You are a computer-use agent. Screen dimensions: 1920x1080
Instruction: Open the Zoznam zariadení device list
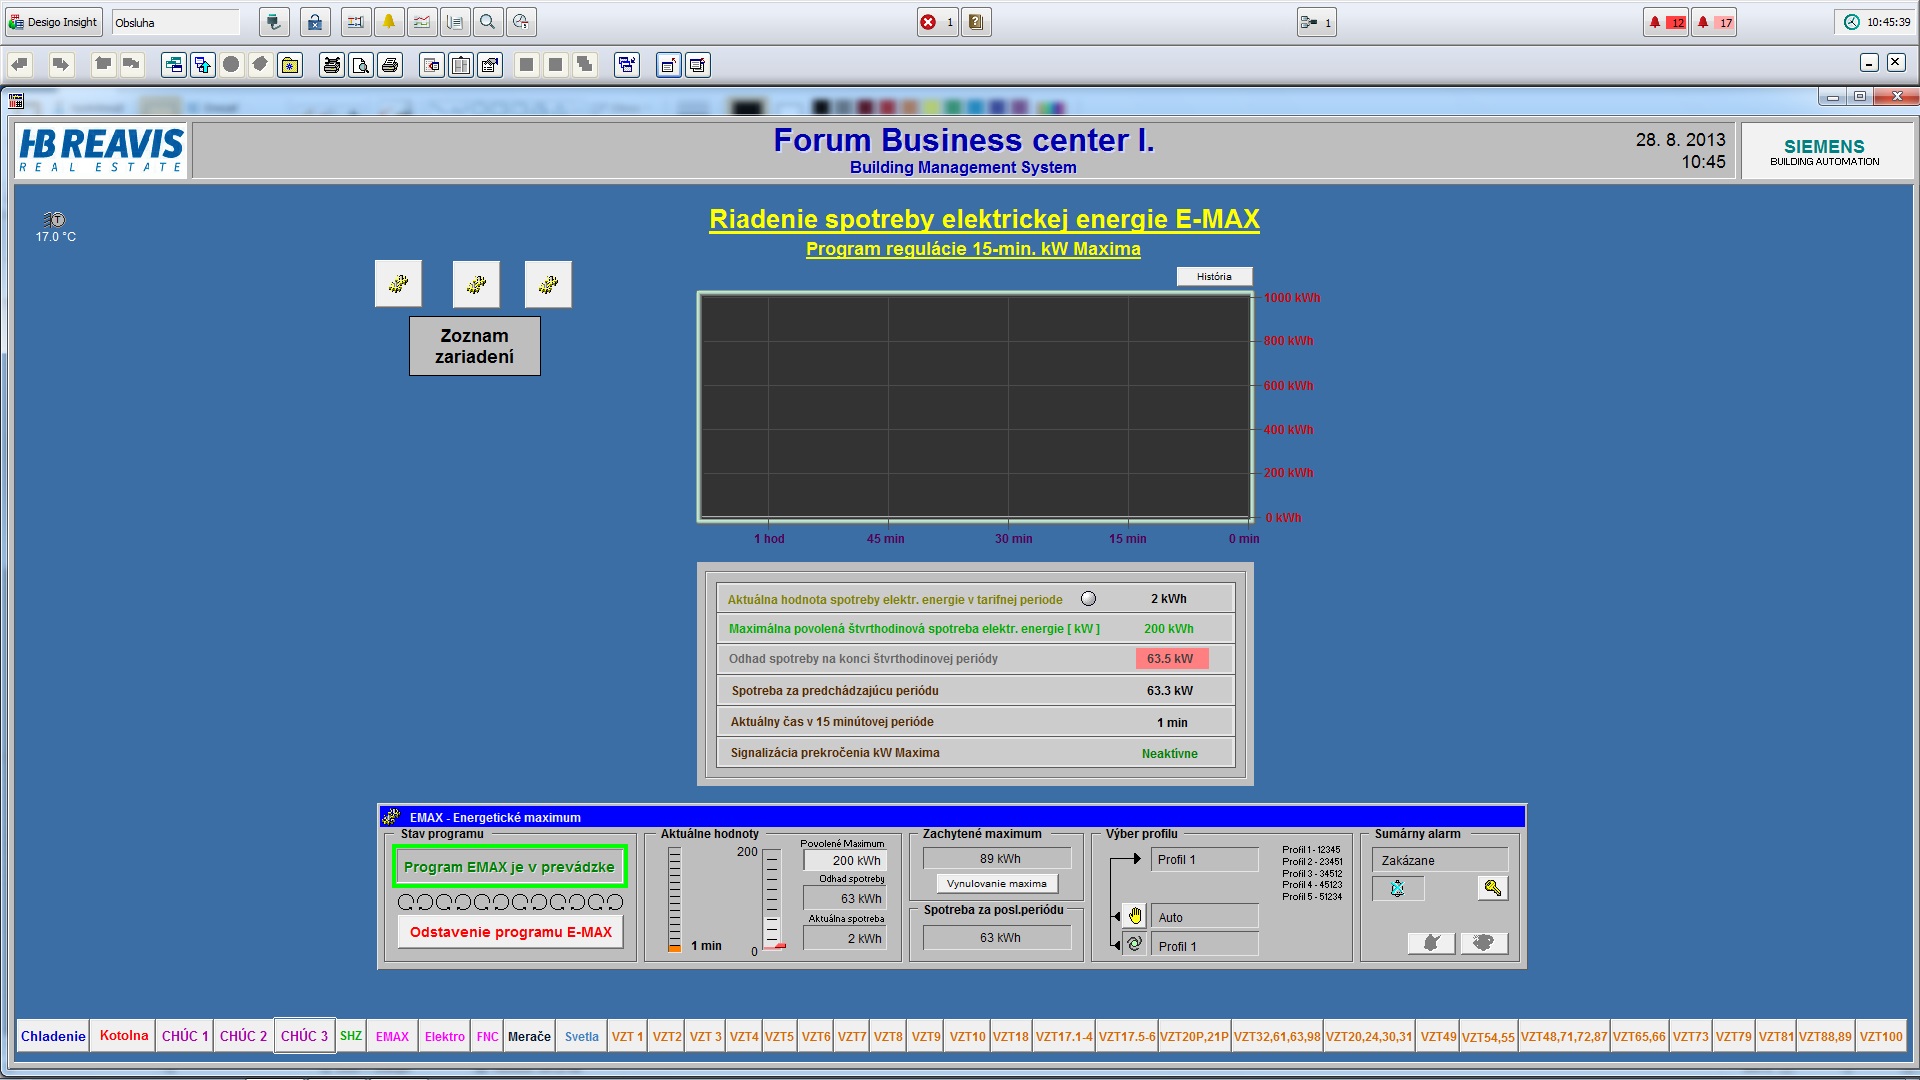(475, 346)
